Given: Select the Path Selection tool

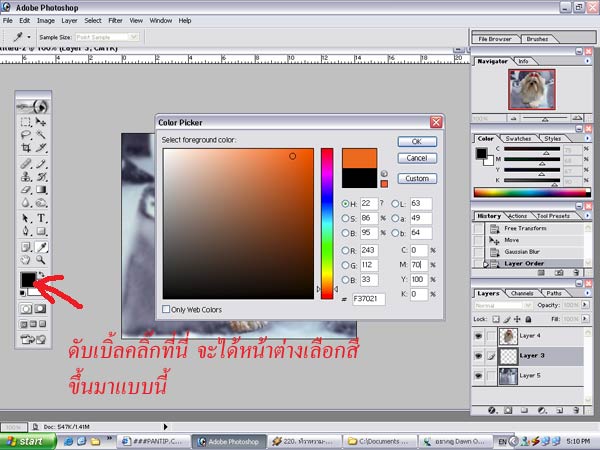Looking at the screenshot, I should [26, 218].
